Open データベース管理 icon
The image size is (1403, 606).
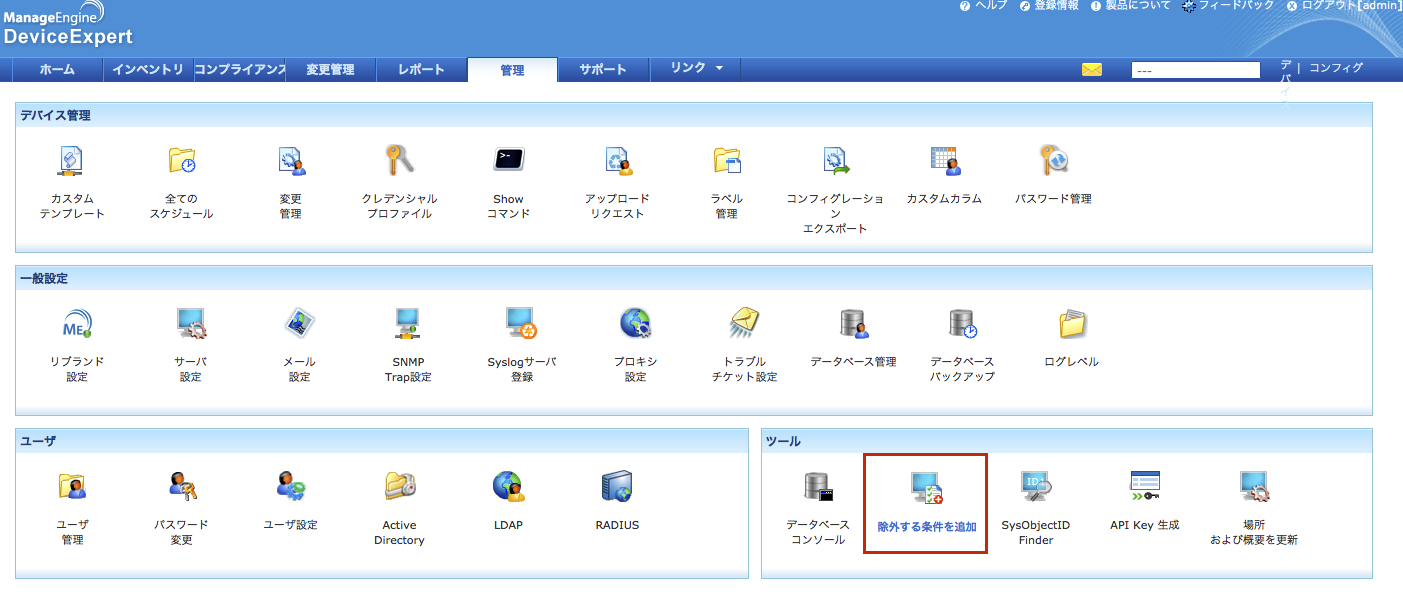click(x=853, y=323)
